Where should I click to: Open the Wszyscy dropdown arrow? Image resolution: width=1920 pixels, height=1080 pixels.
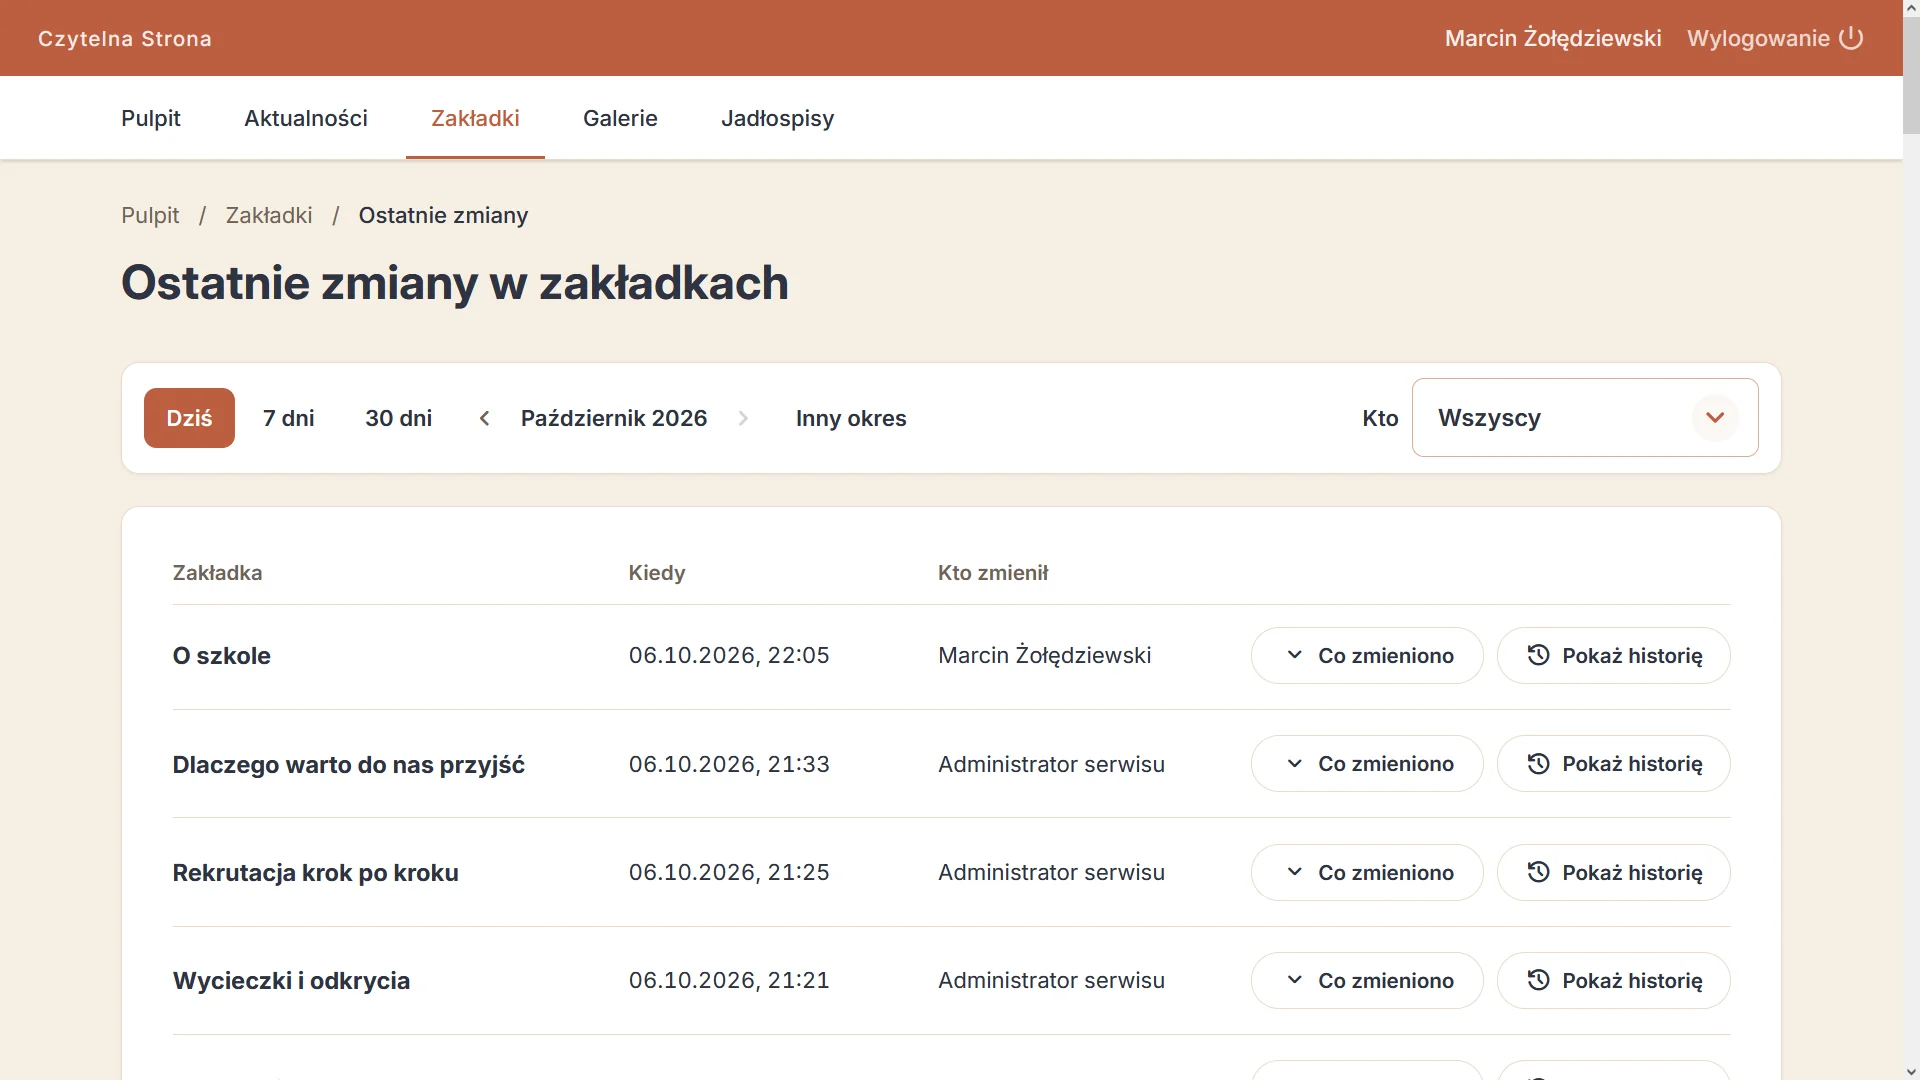(1715, 418)
